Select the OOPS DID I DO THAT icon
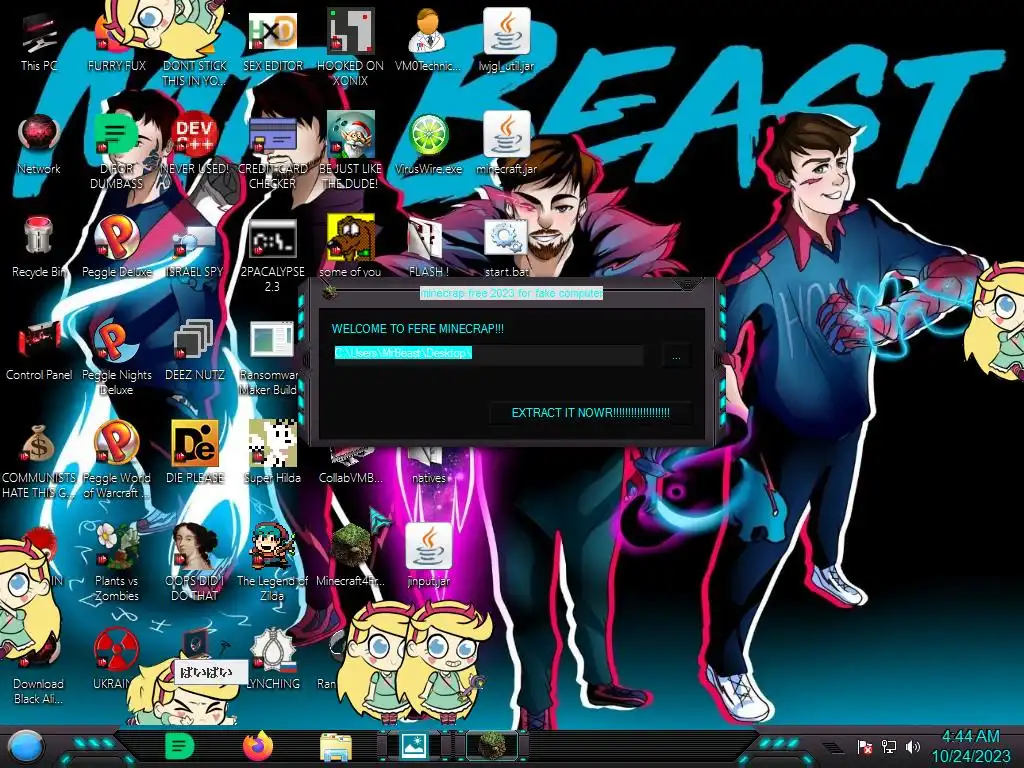The image size is (1024, 768). (195, 563)
